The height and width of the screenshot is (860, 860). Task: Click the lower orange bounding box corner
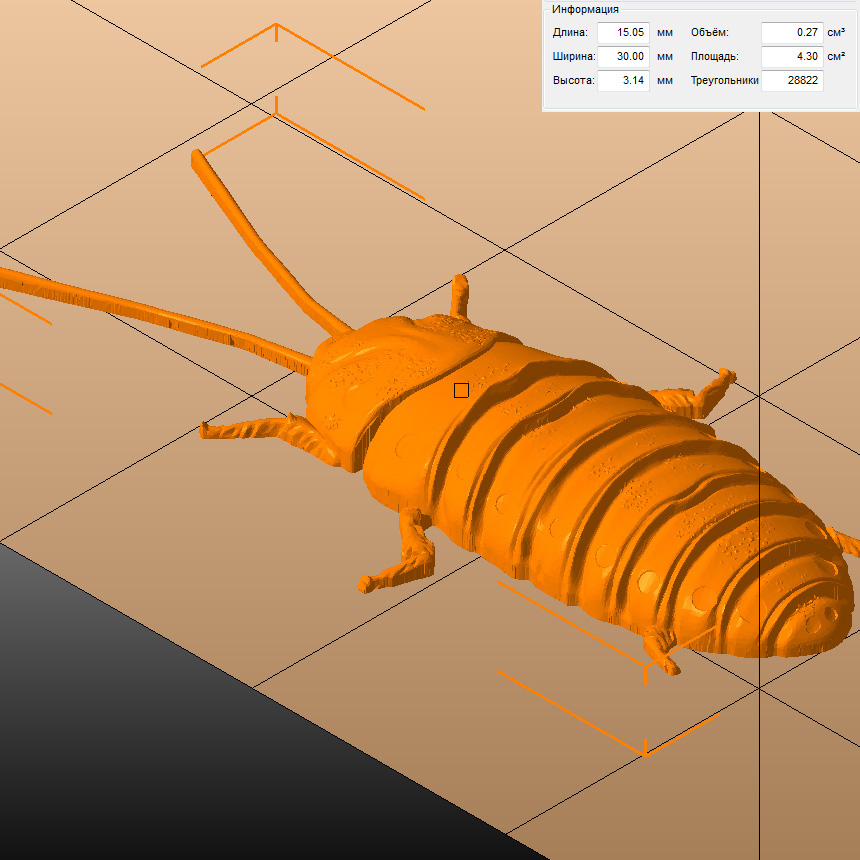[645, 748]
